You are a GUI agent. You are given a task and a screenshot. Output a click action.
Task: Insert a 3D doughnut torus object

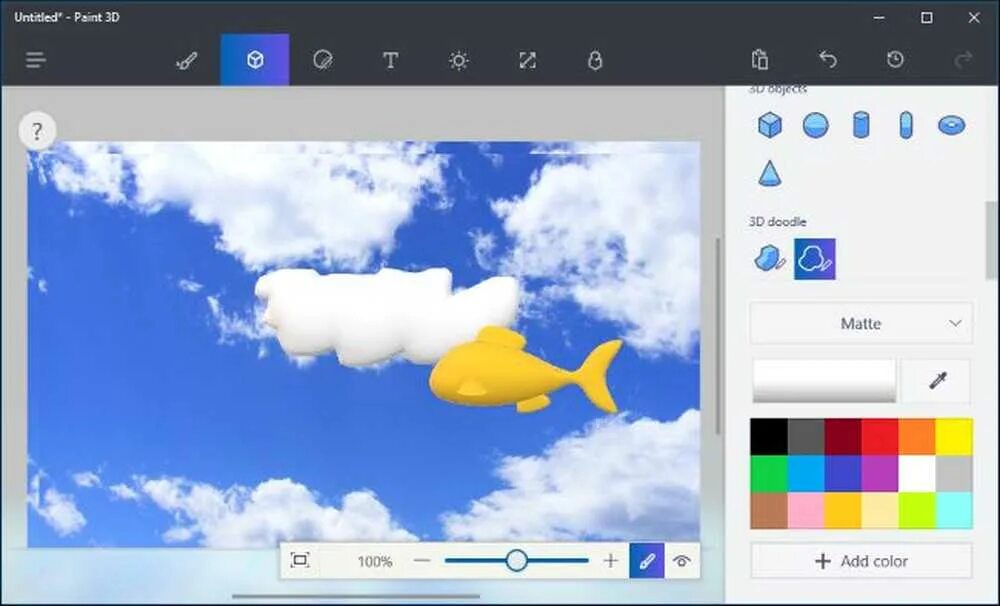click(x=952, y=125)
